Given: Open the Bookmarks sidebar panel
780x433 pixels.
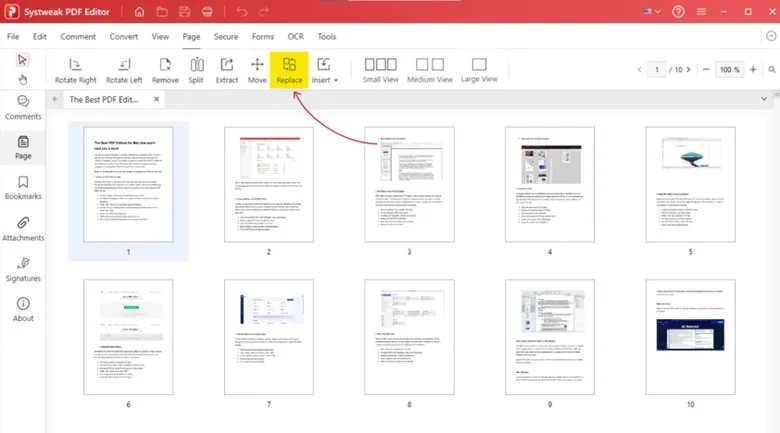Looking at the screenshot, I should coord(23,190).
